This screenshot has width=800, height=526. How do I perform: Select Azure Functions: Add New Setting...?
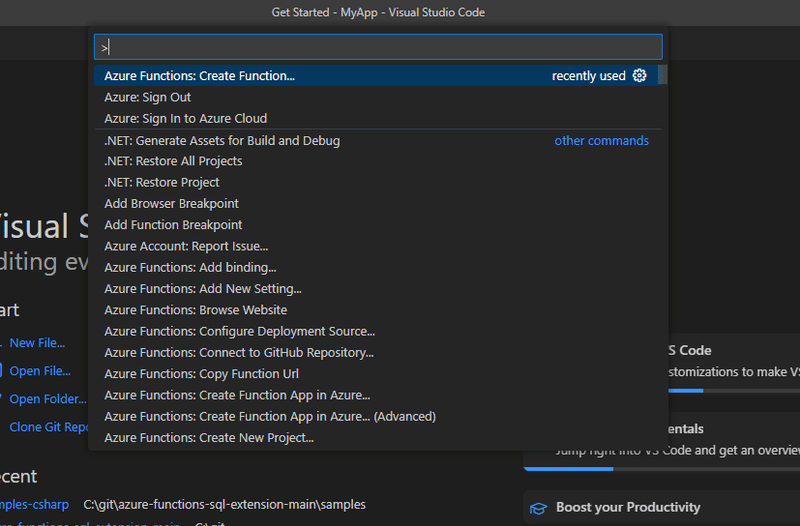tap(376, 289)
